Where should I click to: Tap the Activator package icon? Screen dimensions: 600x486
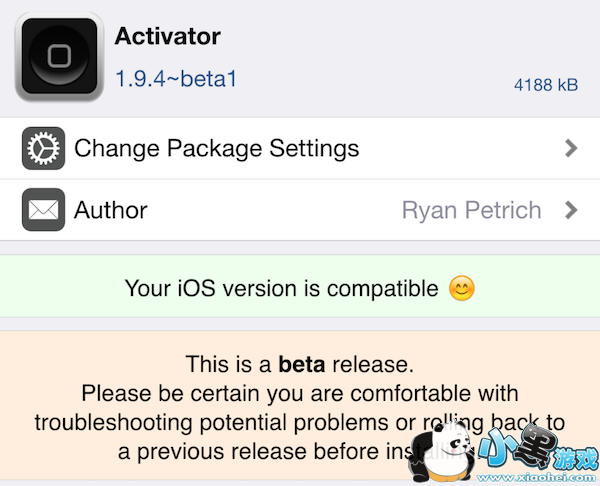point(59,56)
